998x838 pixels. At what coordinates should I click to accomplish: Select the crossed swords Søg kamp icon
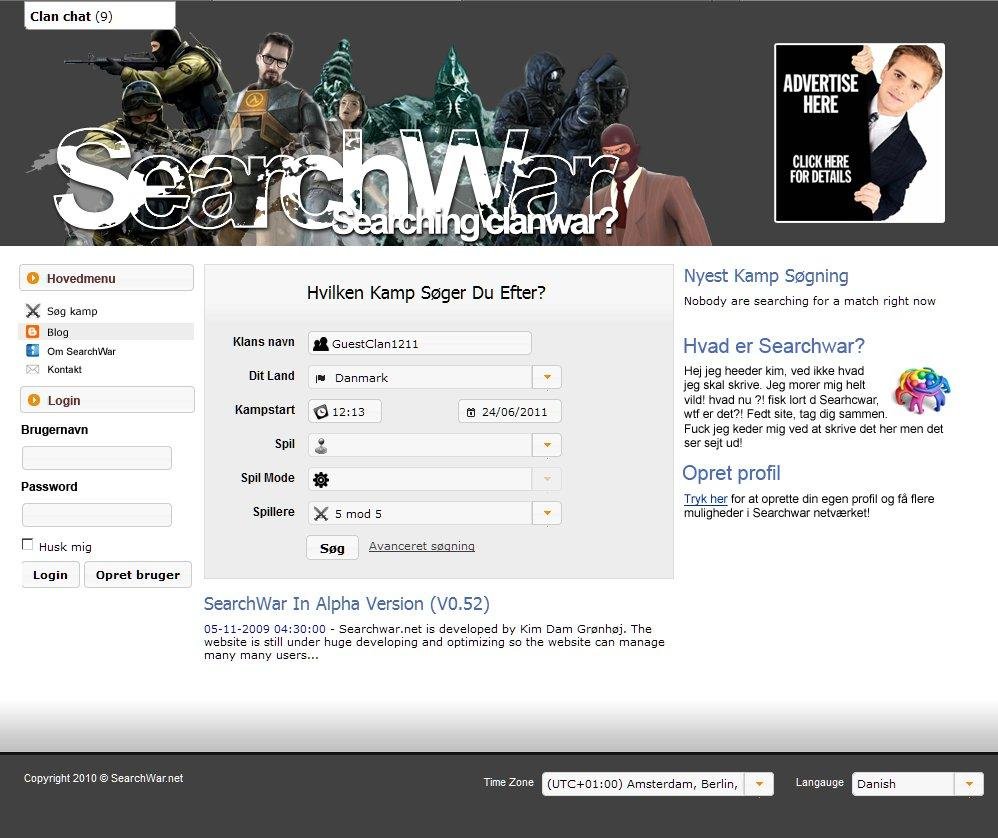[31, 311]
